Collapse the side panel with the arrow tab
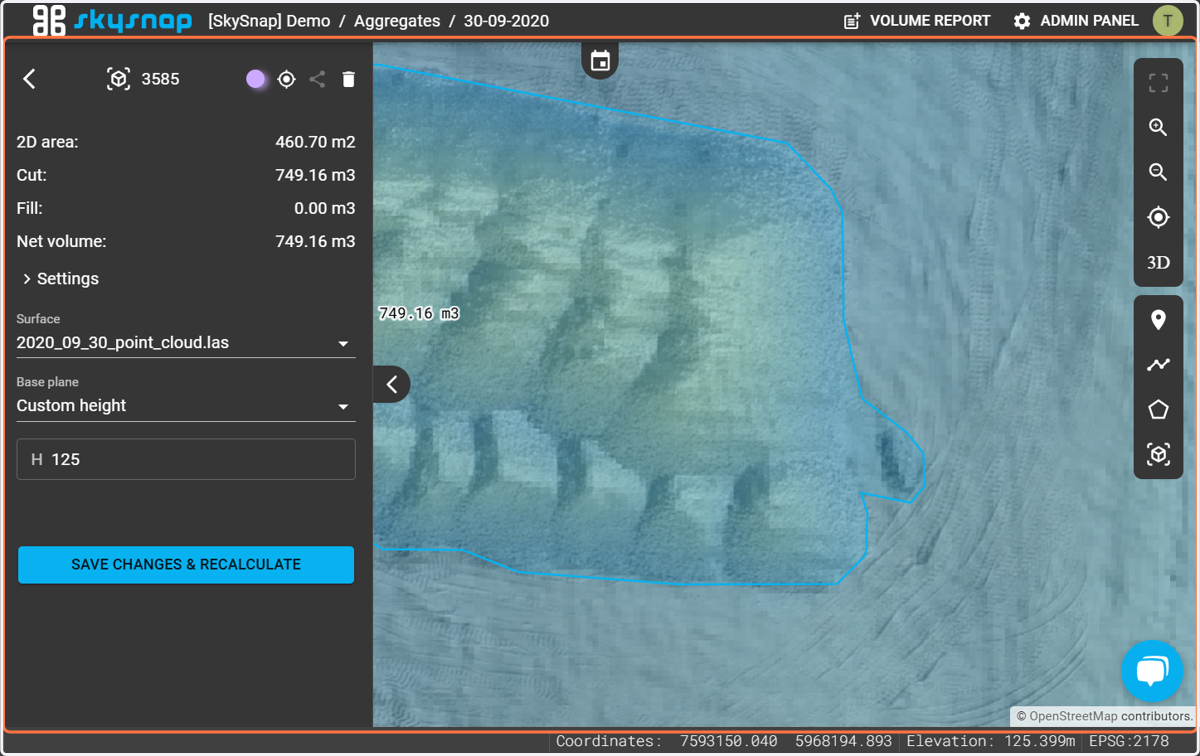Viewport: 1200px width, 756px height. 392,384
